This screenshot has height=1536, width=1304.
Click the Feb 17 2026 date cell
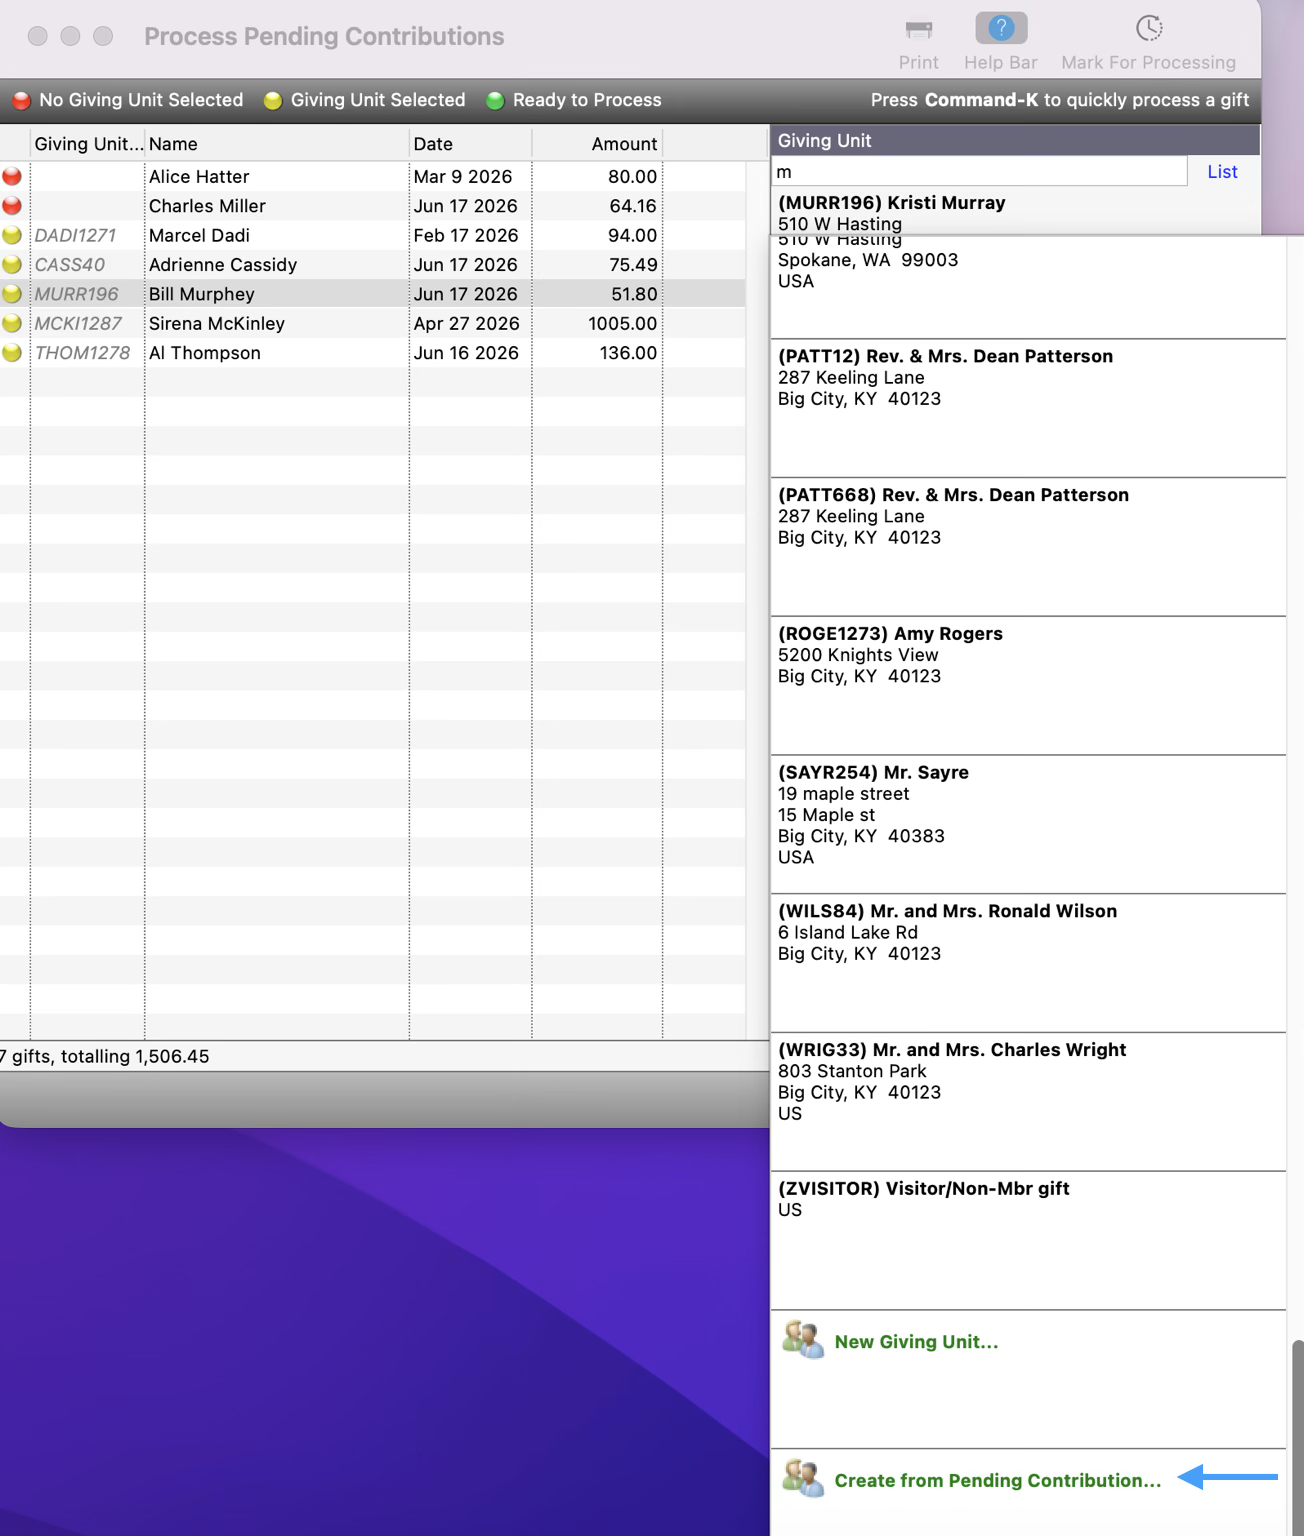pyautogui.click(x=466, y=236)
